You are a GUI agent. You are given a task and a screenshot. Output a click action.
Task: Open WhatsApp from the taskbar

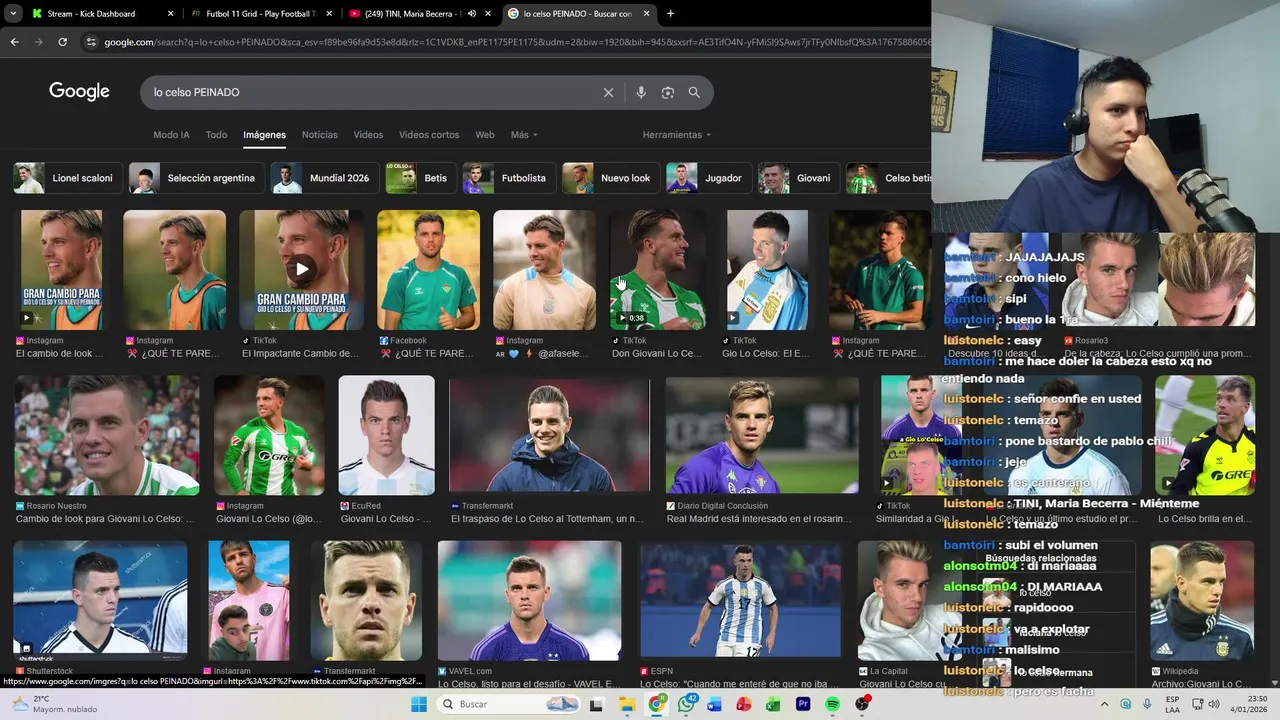coord(686,704)
